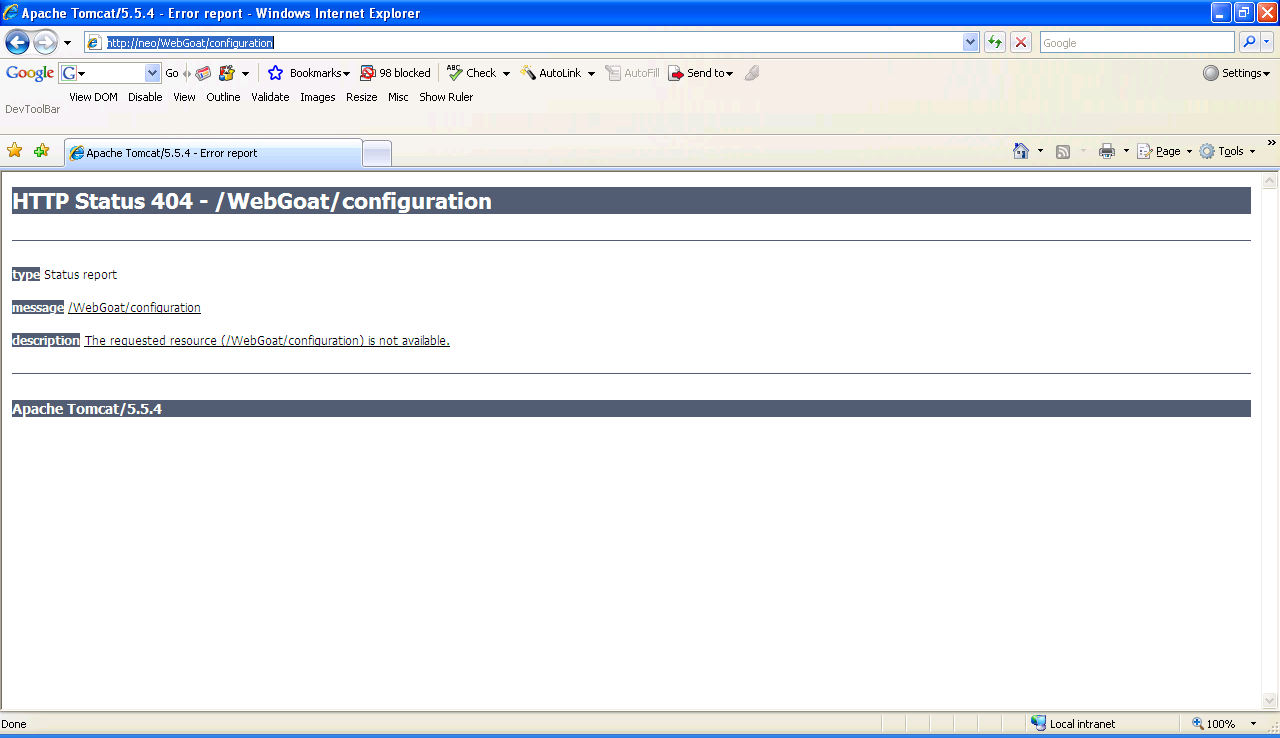Select the Apache Tomcat Error report tab

tap(212, 153)
